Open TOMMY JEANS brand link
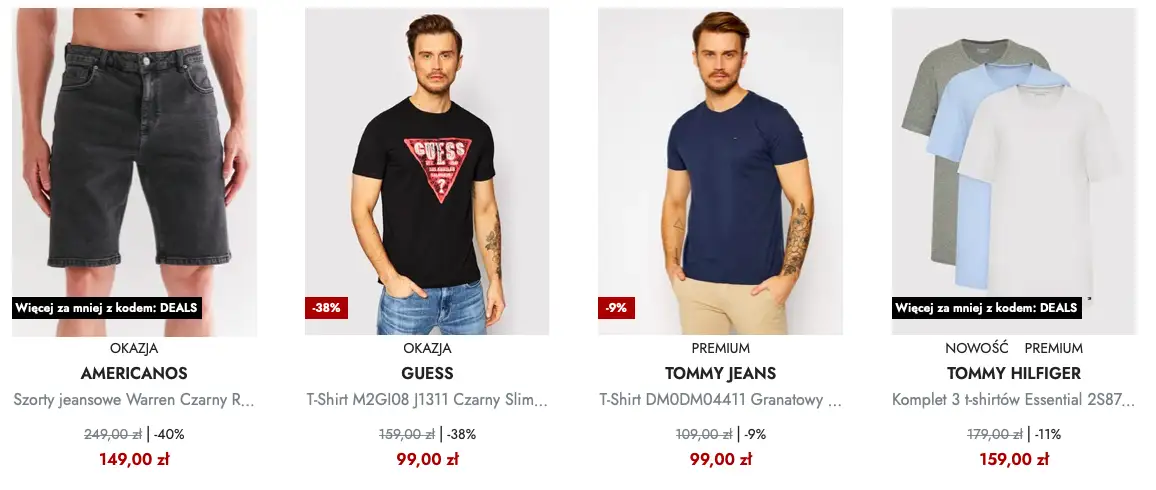1156x490 pixels. tap(720, 374)
